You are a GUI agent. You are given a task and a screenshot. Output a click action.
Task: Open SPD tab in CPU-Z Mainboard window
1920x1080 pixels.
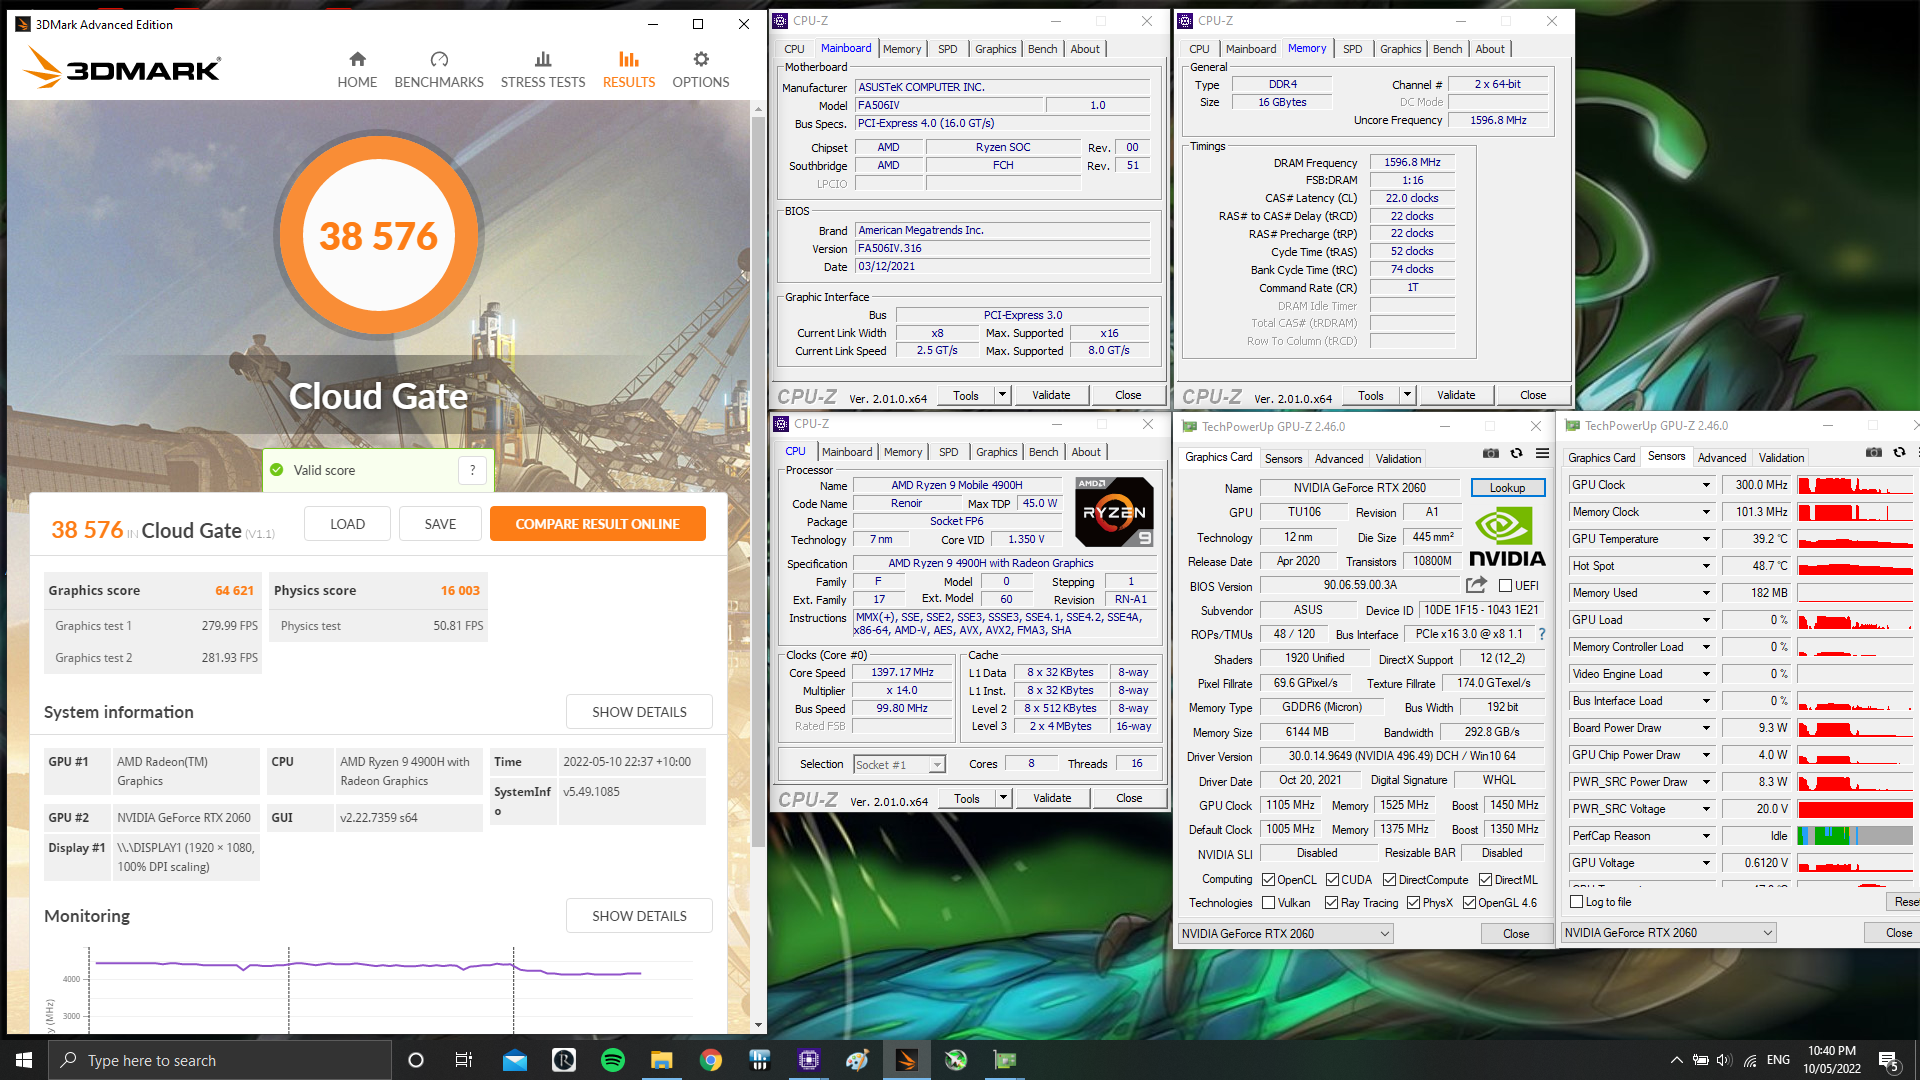tap(948, 49)
